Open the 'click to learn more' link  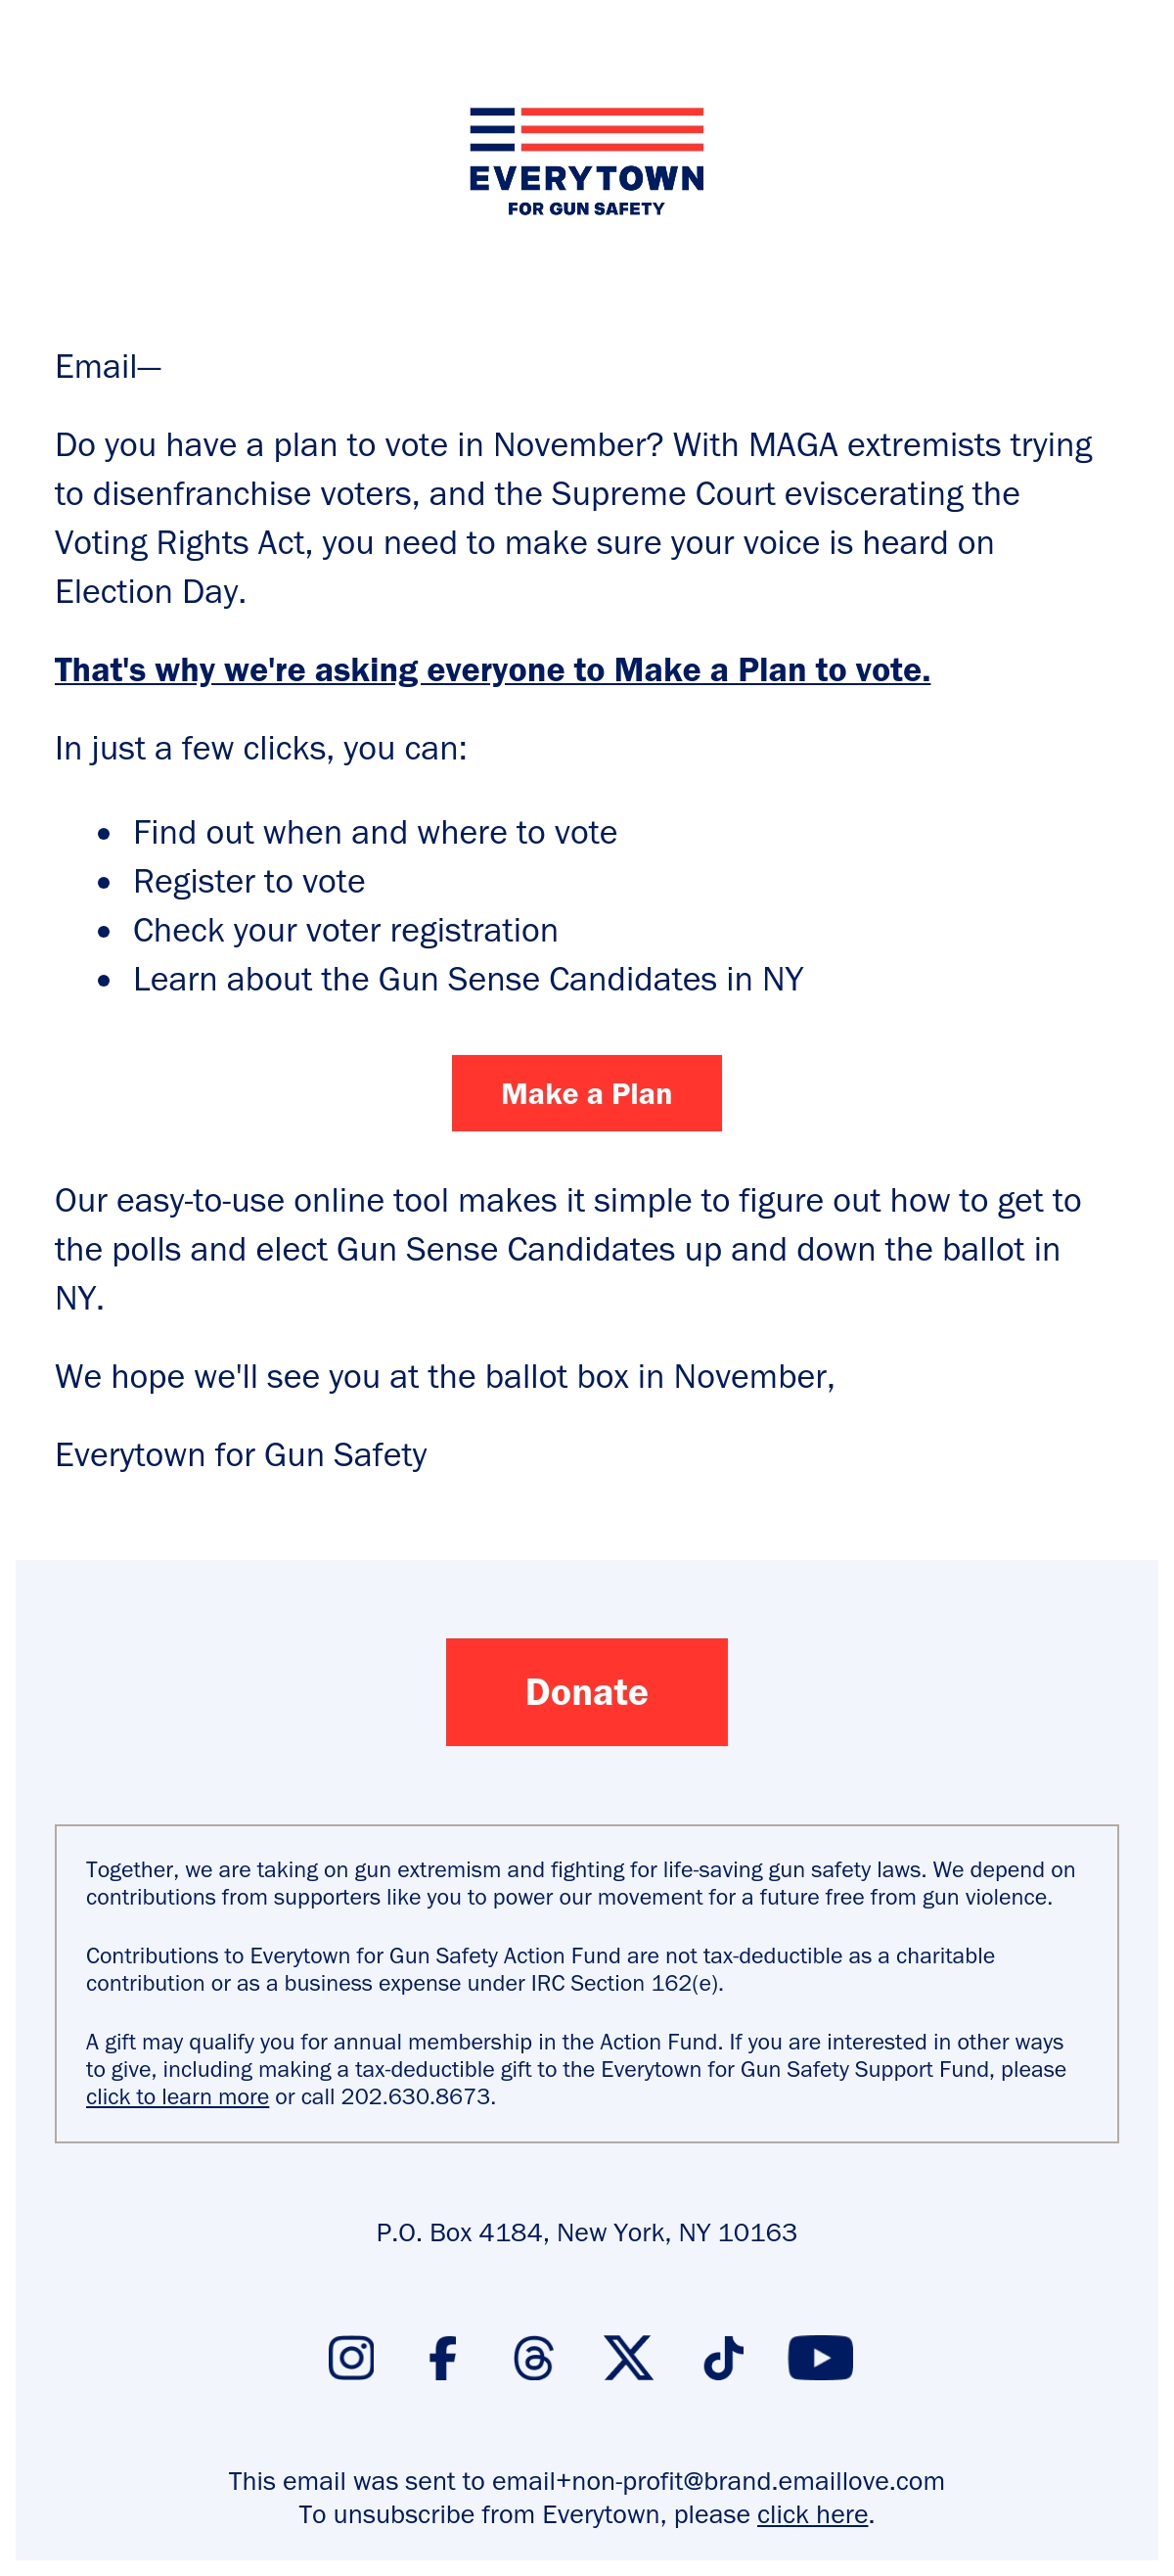(x=177, y=2096)
